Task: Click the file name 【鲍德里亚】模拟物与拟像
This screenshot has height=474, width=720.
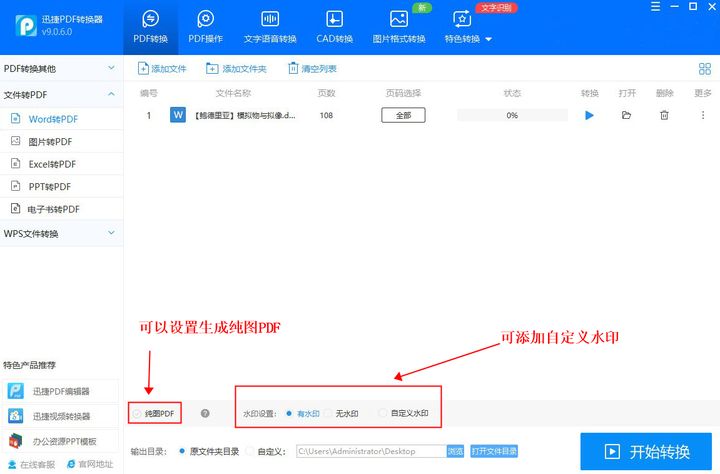Action: pos(245,115)
